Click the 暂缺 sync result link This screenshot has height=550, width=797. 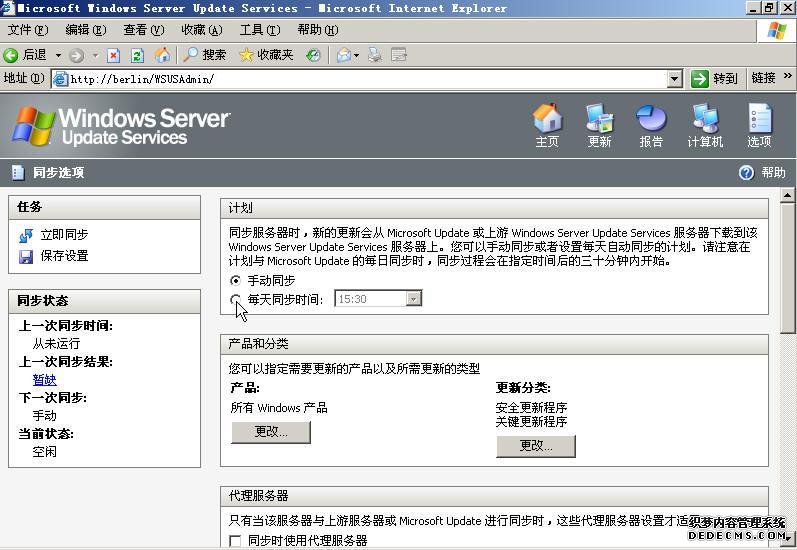45,380
